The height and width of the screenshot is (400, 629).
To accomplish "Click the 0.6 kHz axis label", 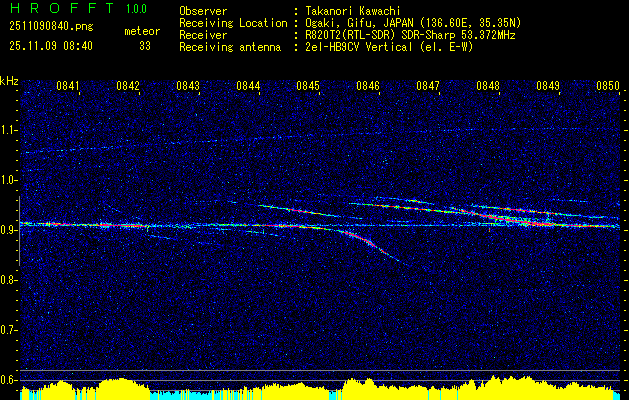I will click(x=9, y=380).
